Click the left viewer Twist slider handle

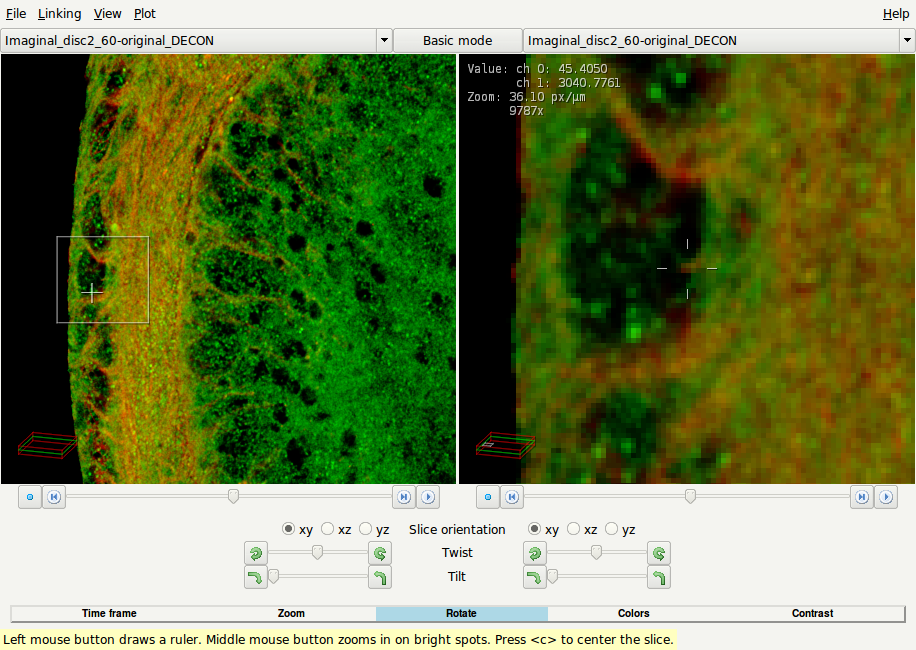317,552
